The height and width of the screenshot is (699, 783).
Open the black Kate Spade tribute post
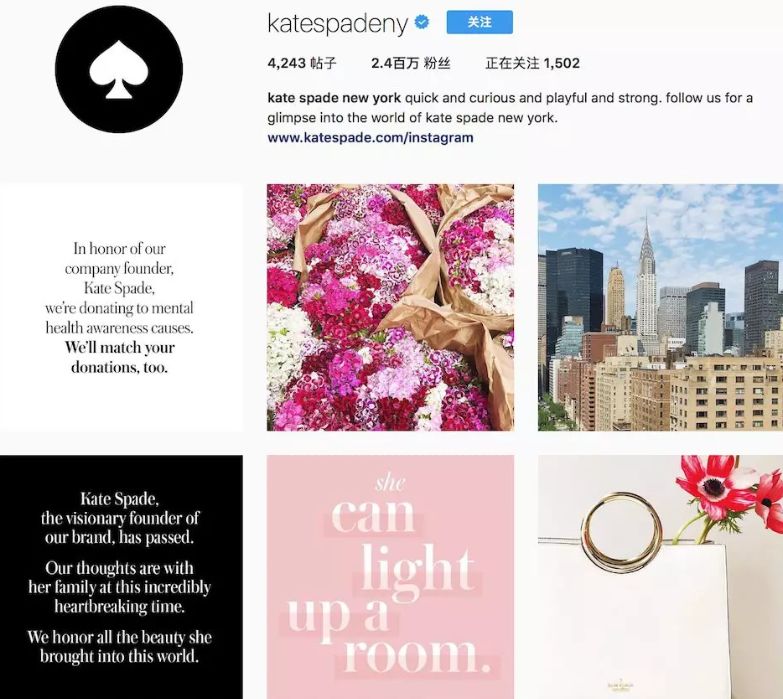[121, 577]
